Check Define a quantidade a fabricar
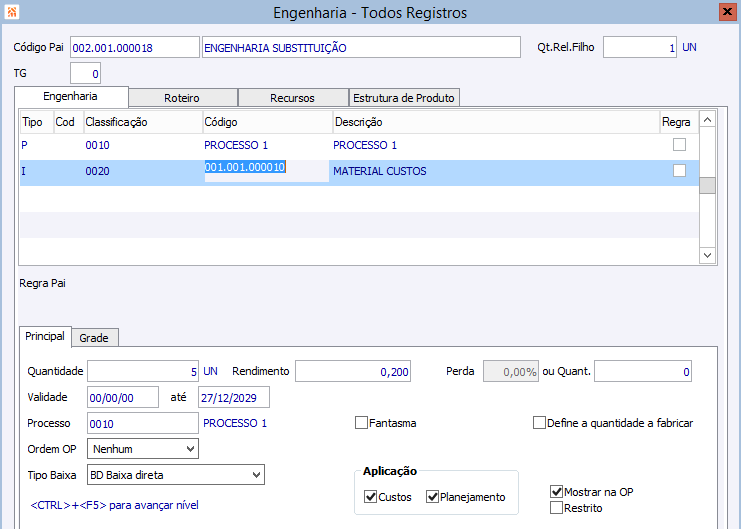Viewport: 741px width, 529px height. (540, 423)
